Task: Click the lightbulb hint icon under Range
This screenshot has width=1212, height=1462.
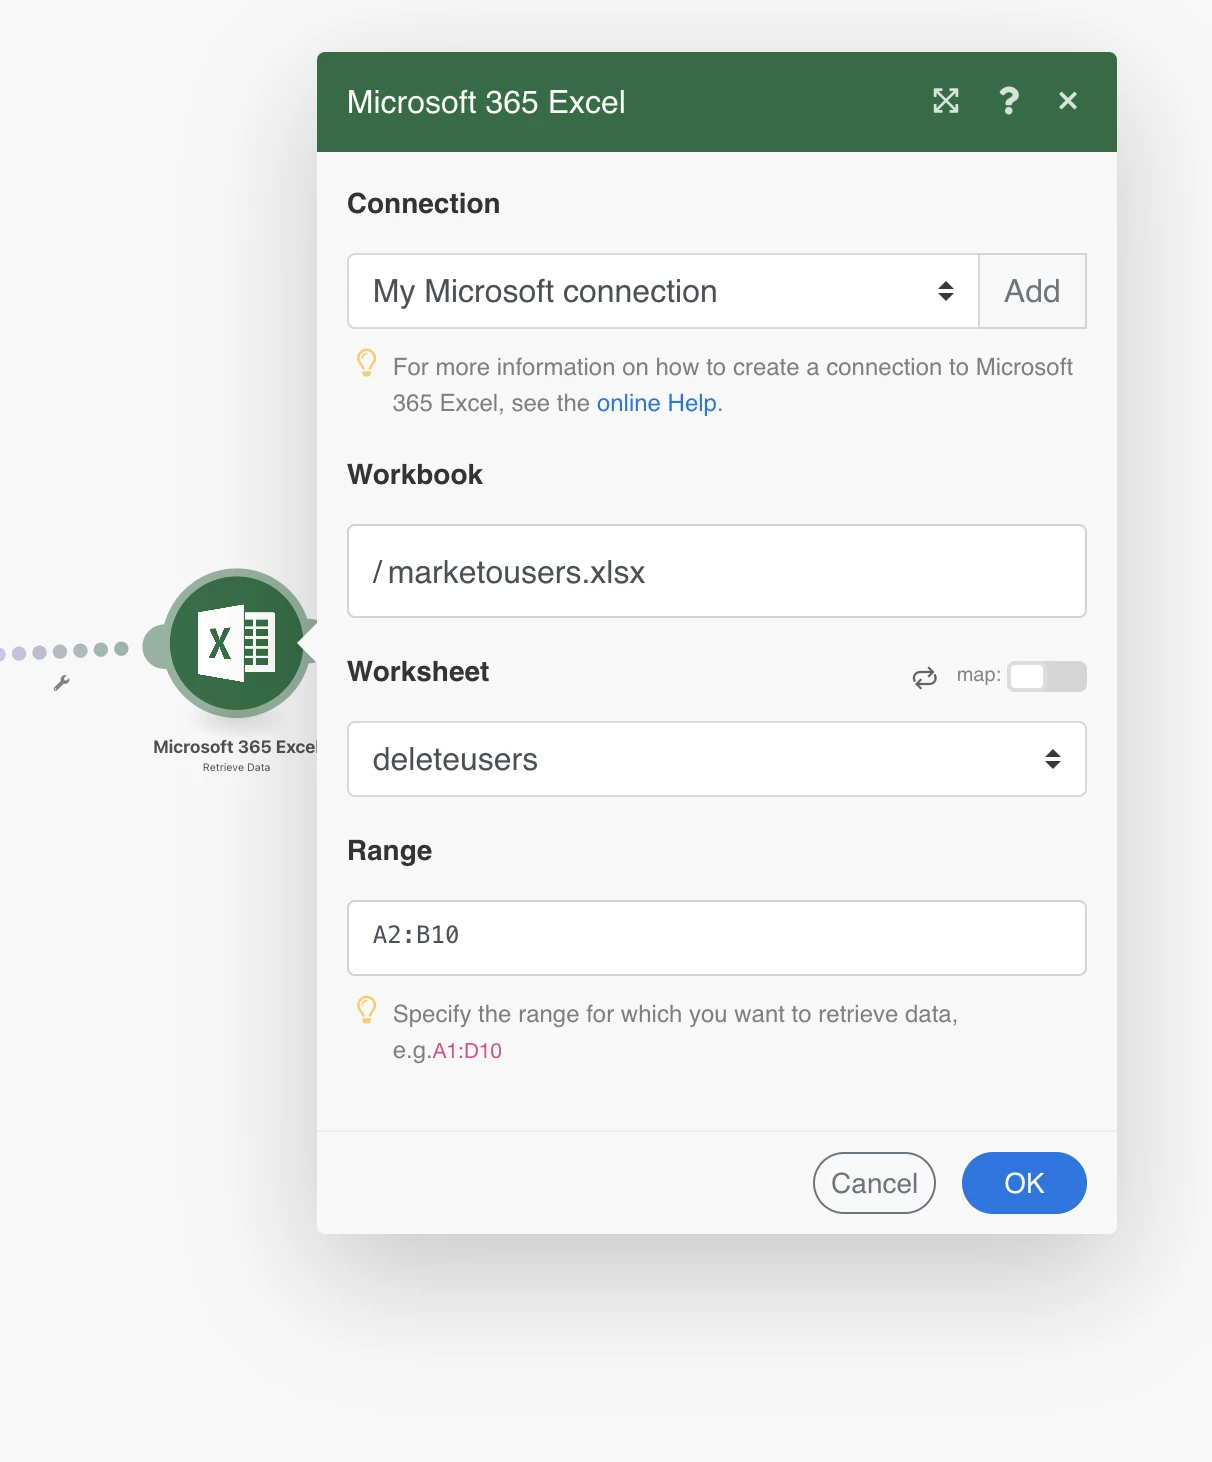Action: (367, 1010)
